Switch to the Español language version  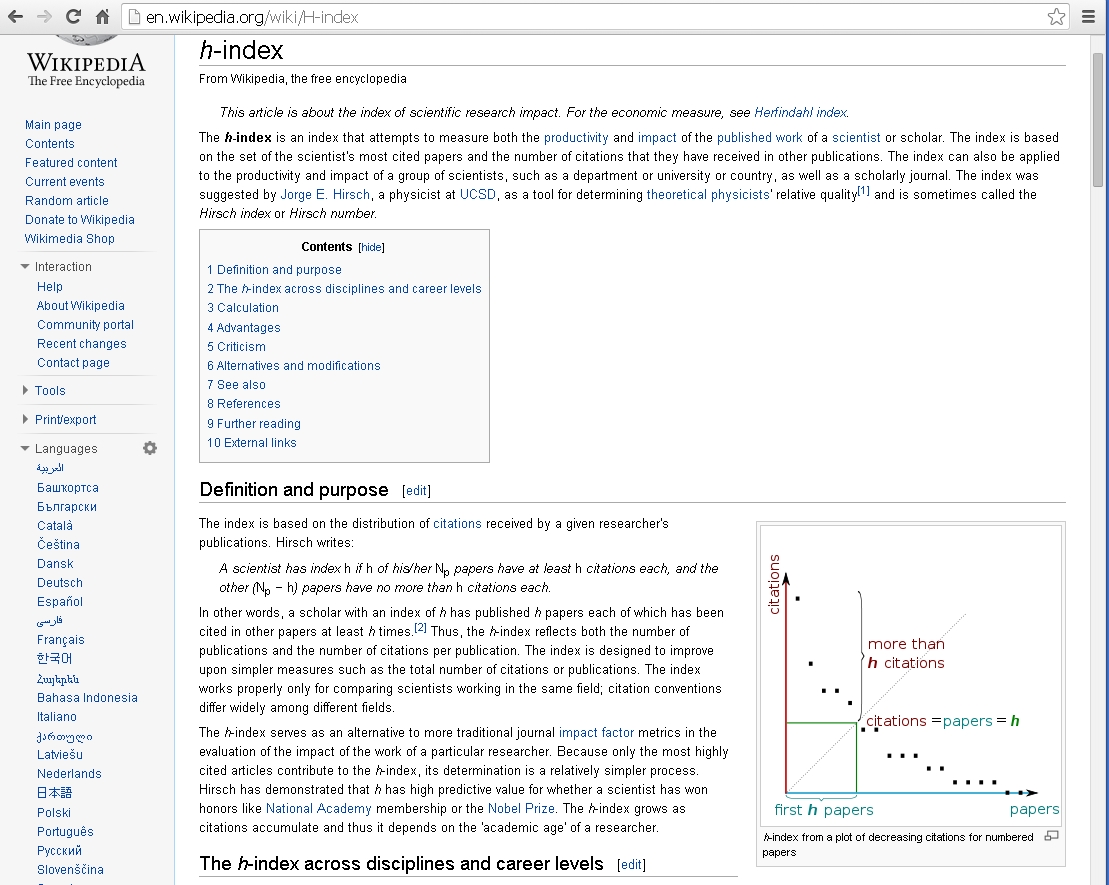click(59, 602)
